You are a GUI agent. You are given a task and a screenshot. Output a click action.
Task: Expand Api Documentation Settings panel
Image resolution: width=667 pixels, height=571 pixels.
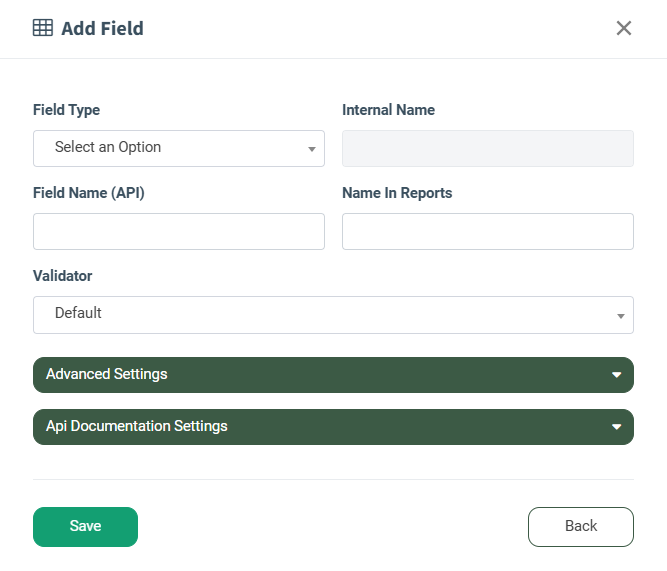coord(320,427)
